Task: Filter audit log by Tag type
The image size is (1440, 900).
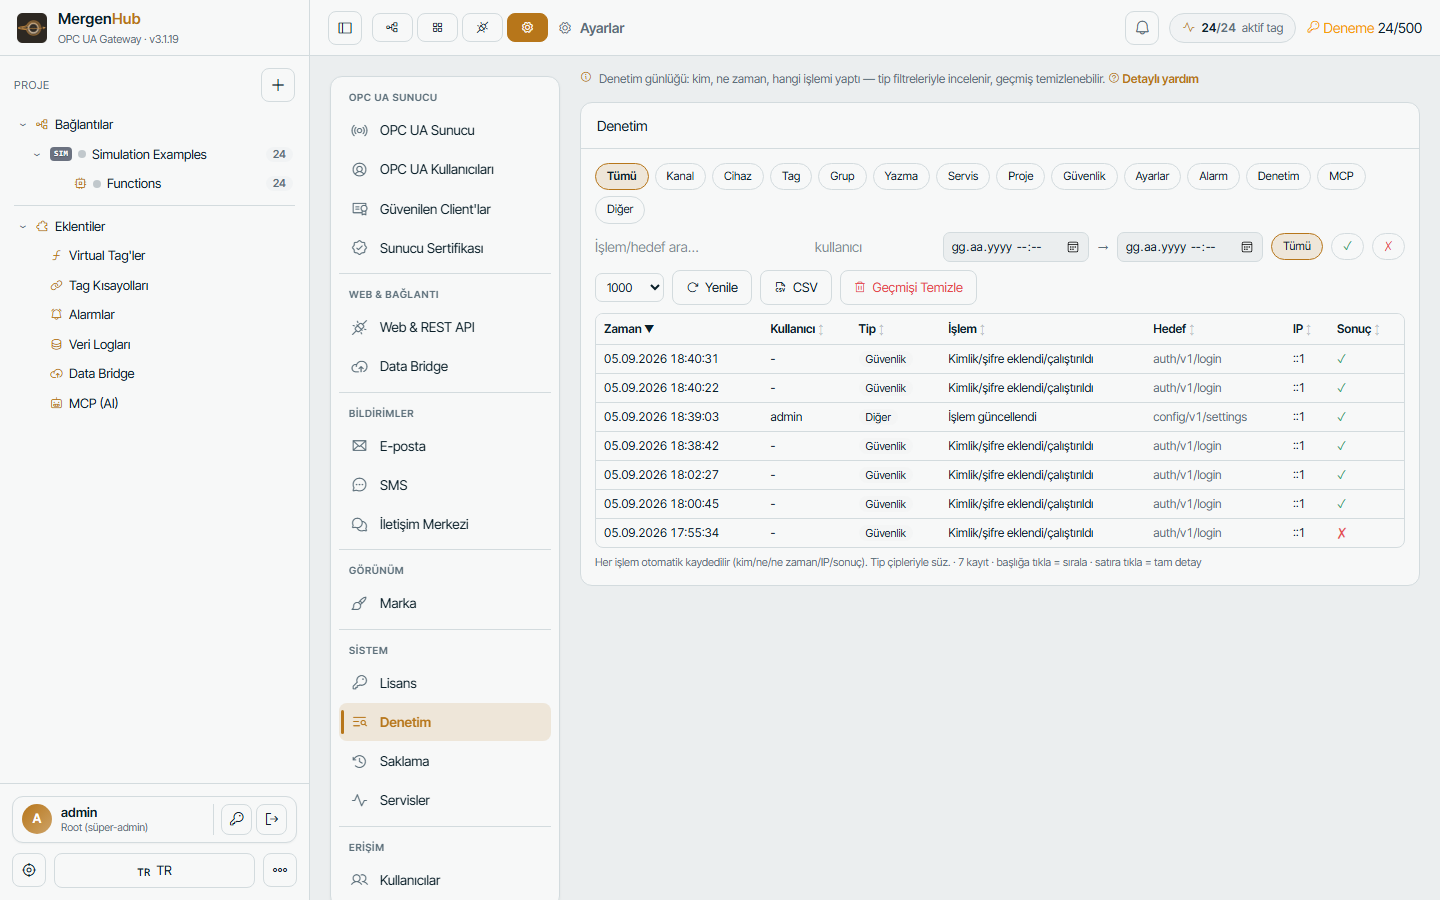Action: [x=791, y=176]
